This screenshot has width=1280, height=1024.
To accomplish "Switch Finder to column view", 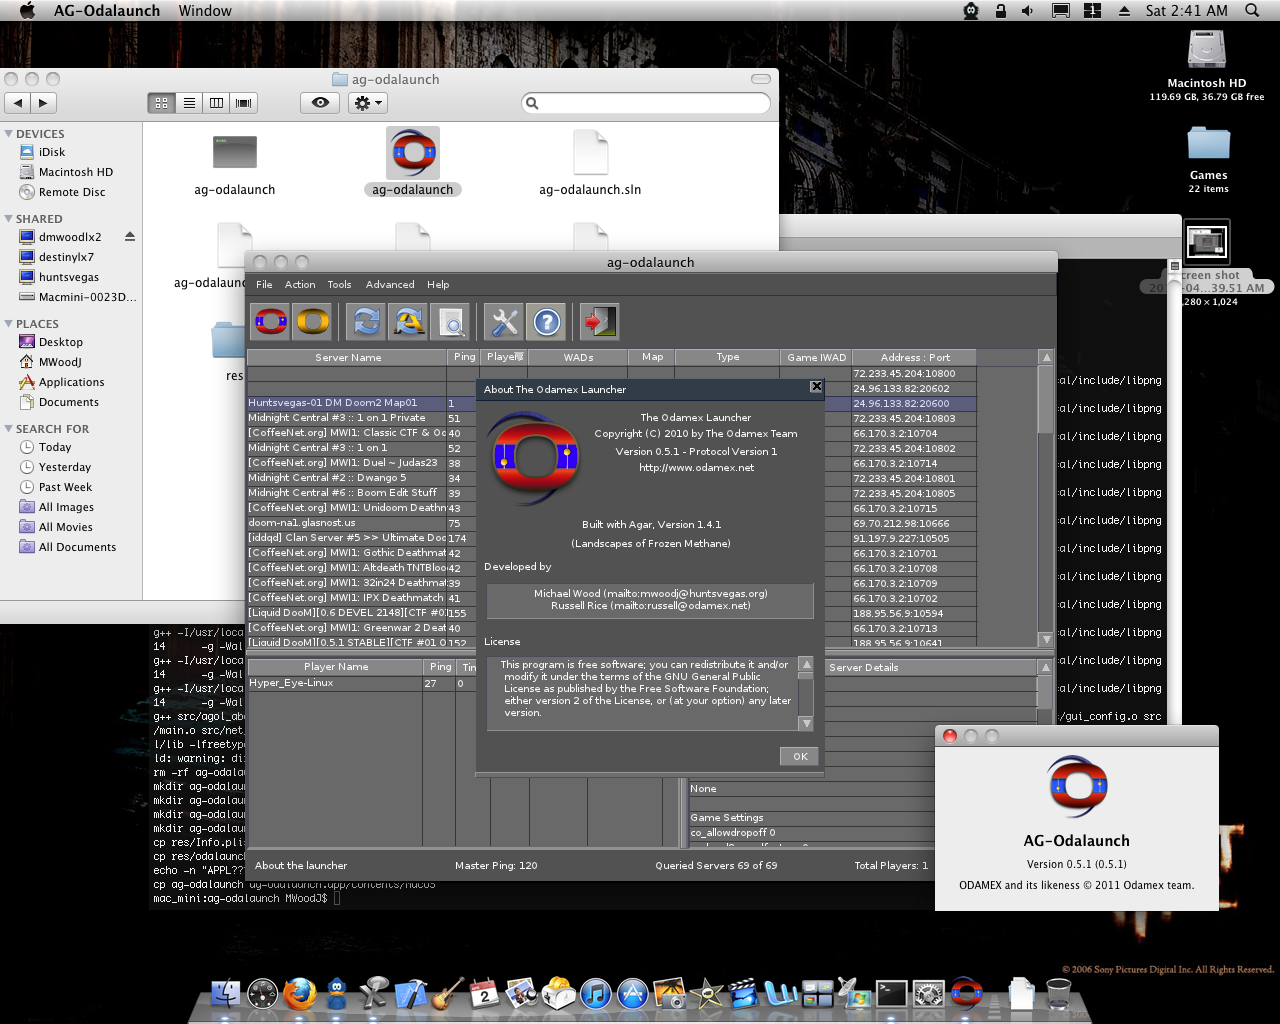I will pyautogui.click(x=216, y=103).
